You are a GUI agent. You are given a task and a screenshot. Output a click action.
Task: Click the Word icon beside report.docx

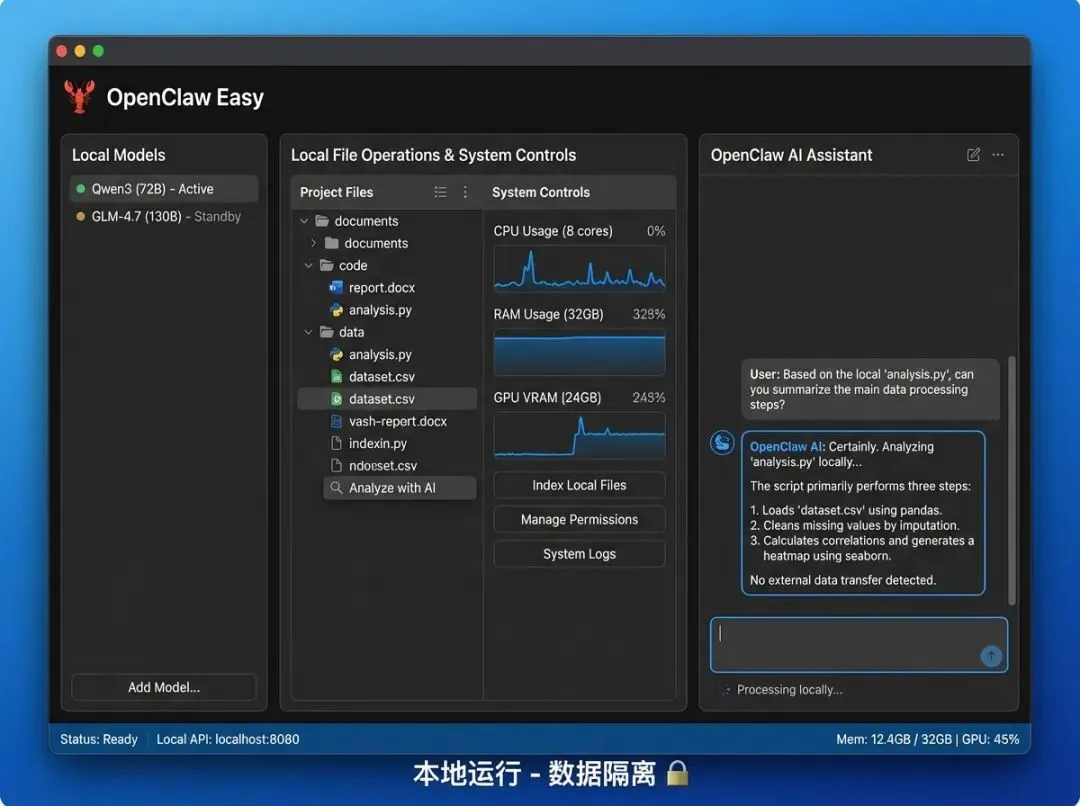click(x=336, y=287)
